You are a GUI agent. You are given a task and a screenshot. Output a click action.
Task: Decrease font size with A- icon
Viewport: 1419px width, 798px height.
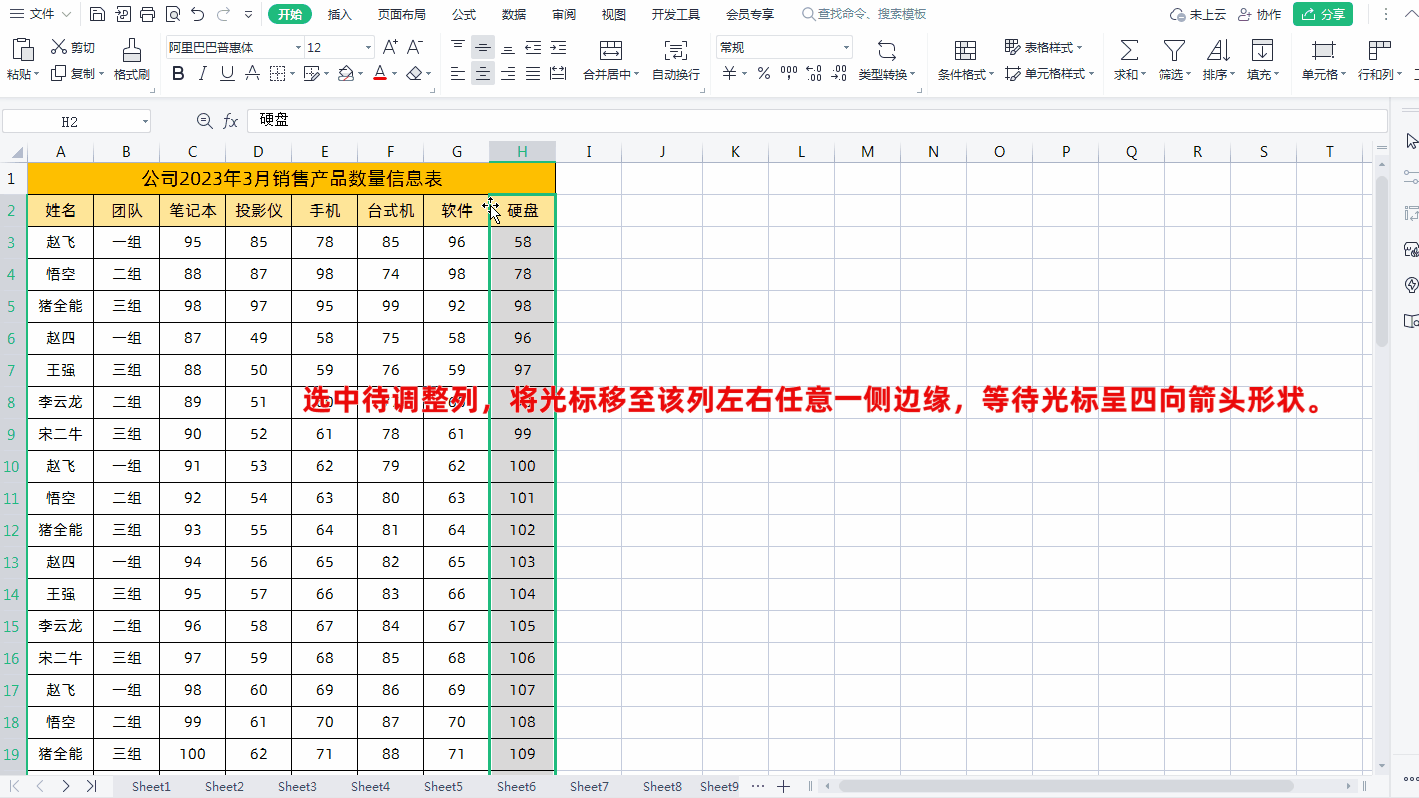416,47
